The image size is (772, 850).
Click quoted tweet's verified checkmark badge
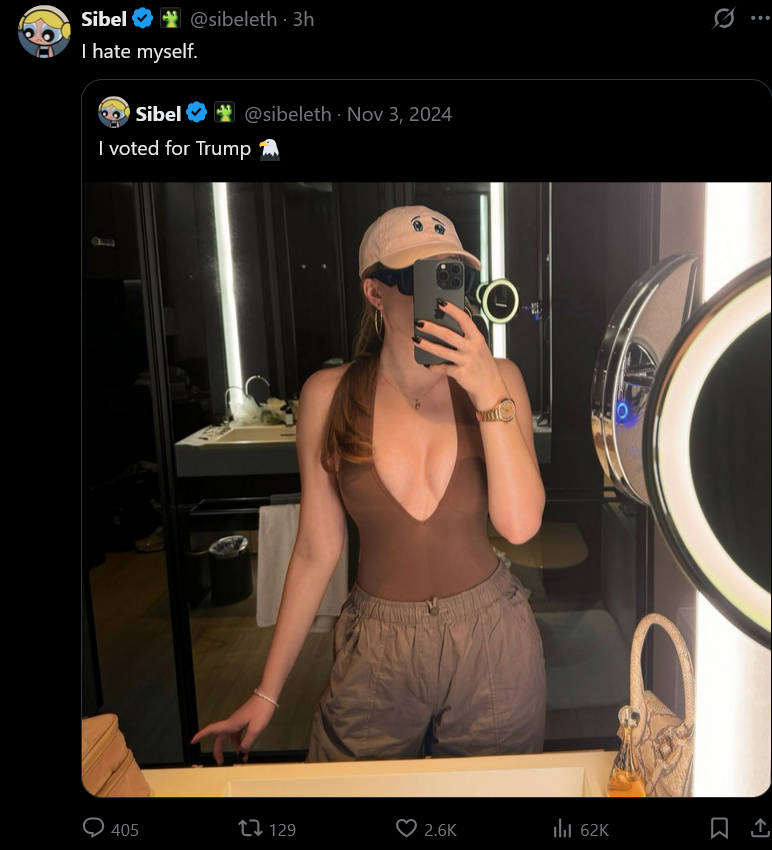[196, 113]
